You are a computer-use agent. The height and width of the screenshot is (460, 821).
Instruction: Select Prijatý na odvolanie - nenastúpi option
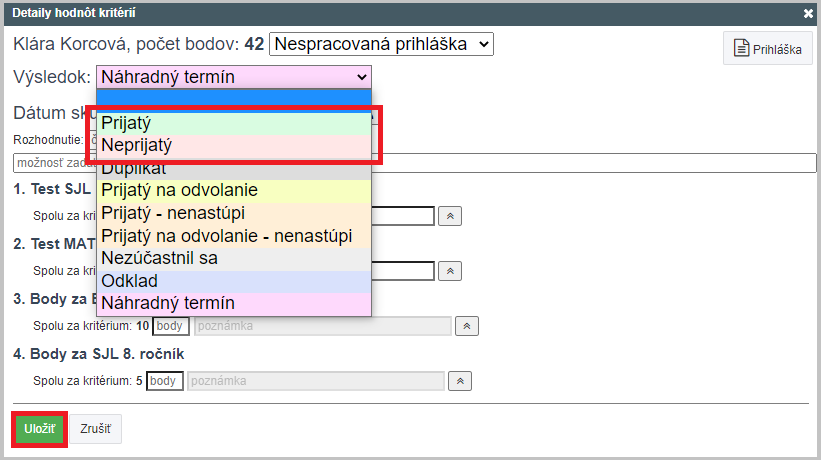pos(234,236)
